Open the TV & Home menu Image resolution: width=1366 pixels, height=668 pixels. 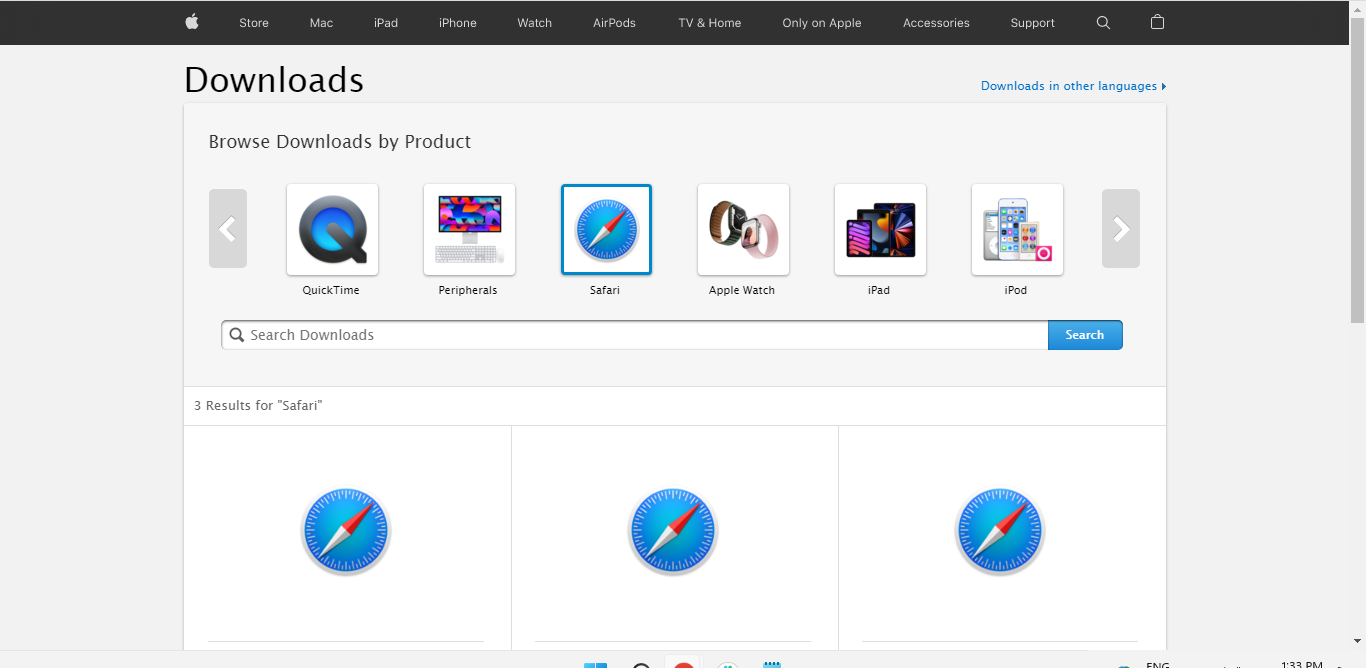pyautogui.click(x=710, y=23)
